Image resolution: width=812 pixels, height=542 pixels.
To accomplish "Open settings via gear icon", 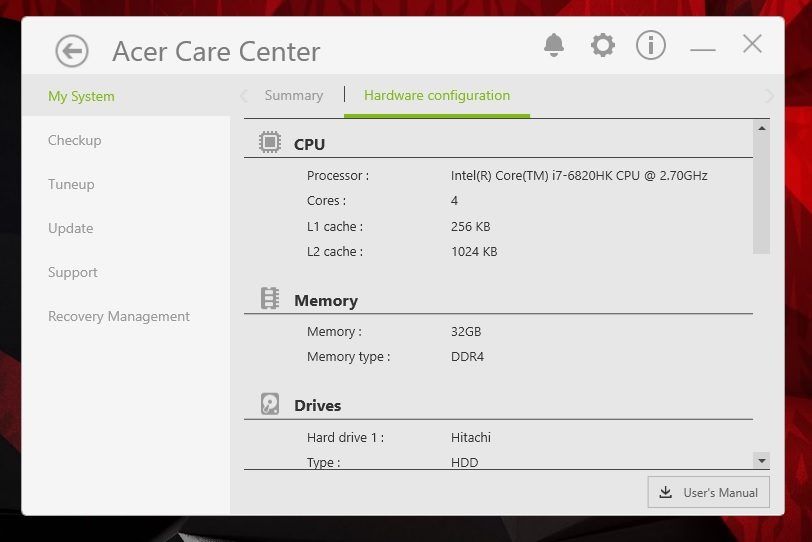I will click(602, 45).
